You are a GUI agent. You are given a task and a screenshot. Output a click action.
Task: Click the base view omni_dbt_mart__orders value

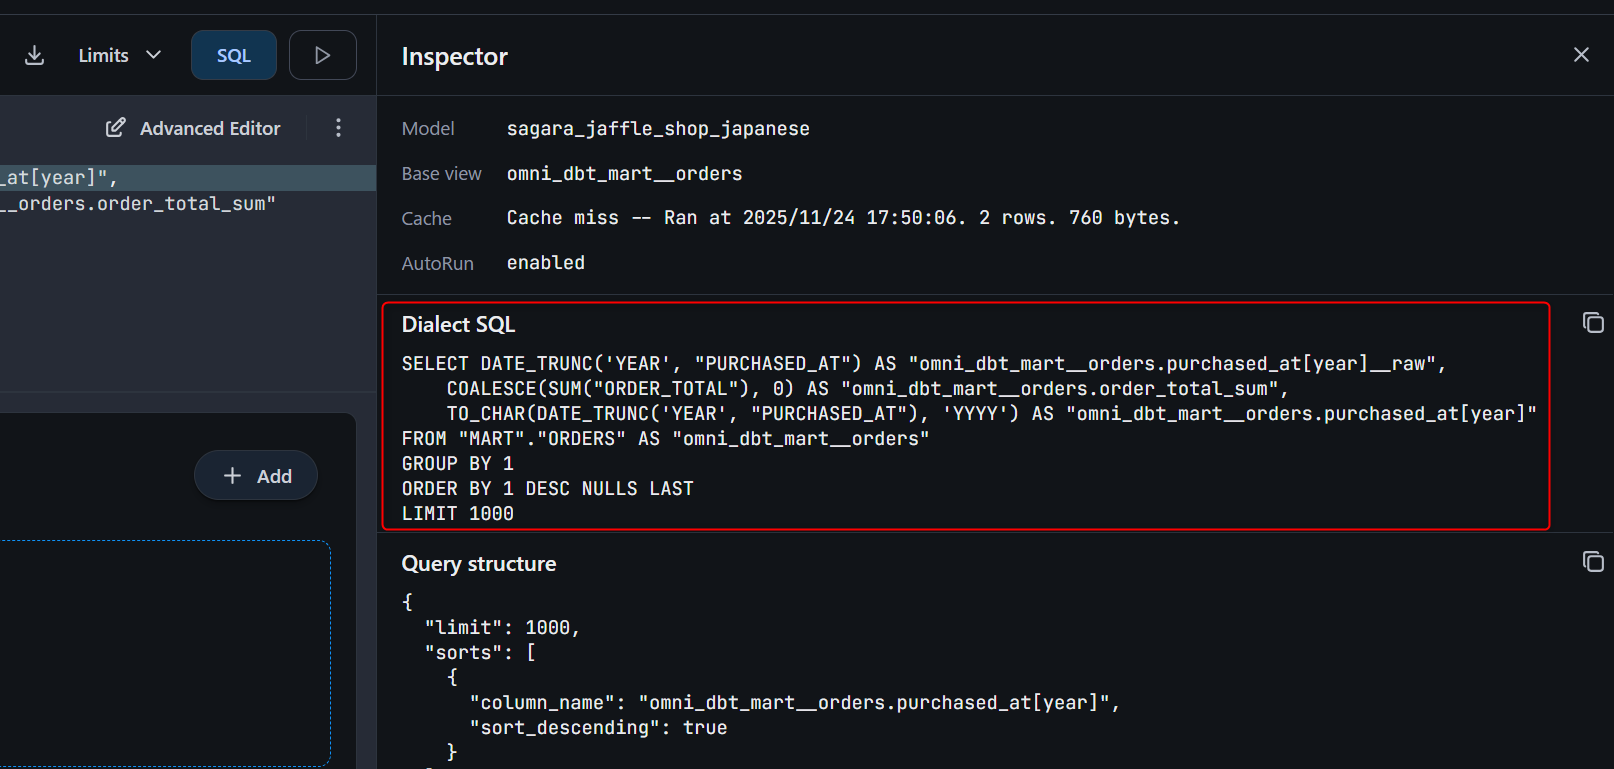click(624, 174)
